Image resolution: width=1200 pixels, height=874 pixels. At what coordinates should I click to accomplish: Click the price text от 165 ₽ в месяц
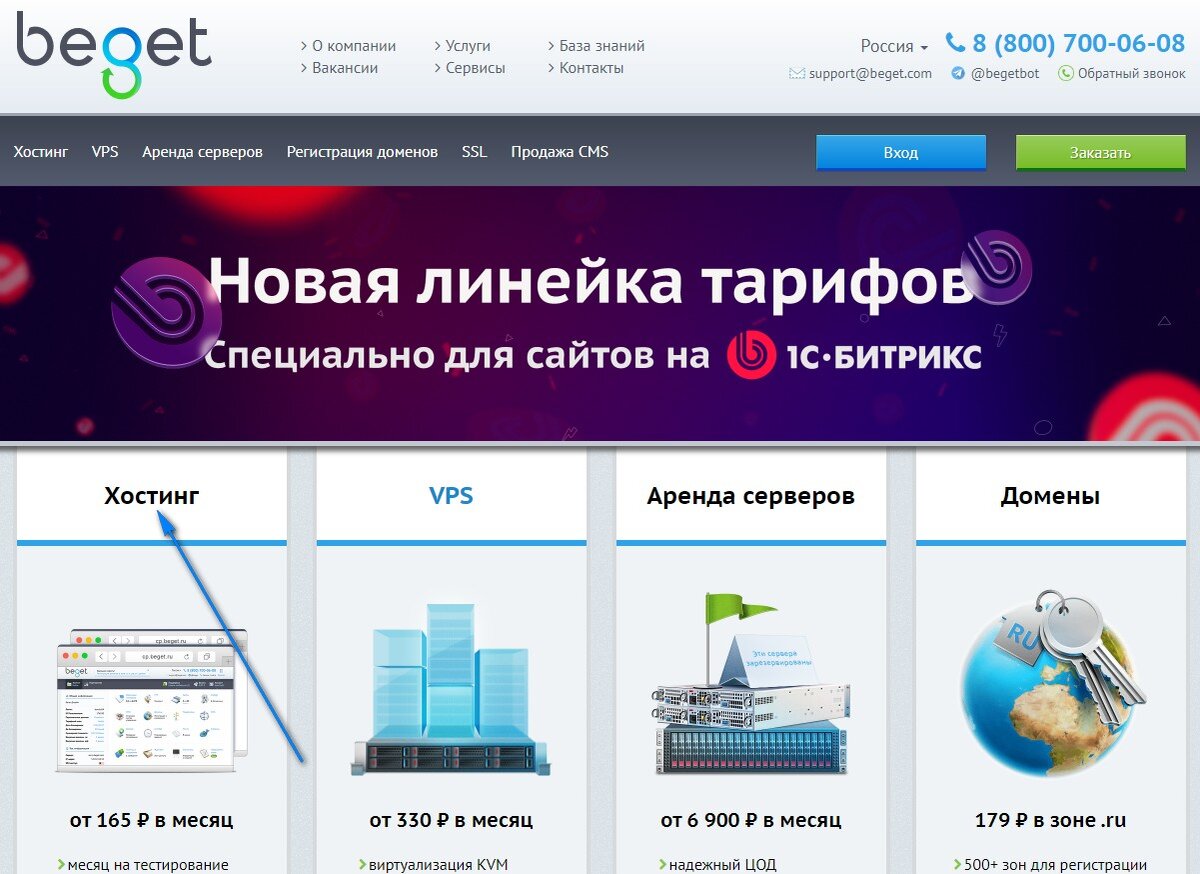pyautogui.click(x=151, y=820)
